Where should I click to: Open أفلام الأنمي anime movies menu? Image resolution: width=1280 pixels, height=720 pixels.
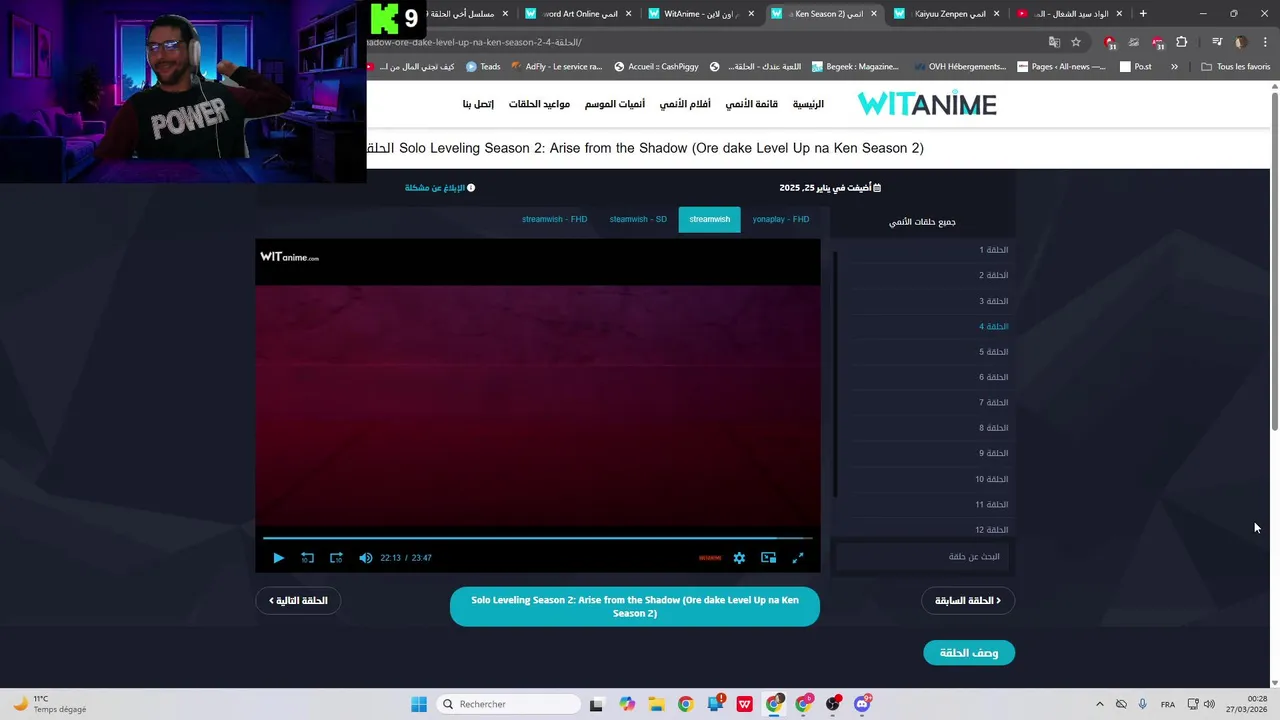click(685, 104)
